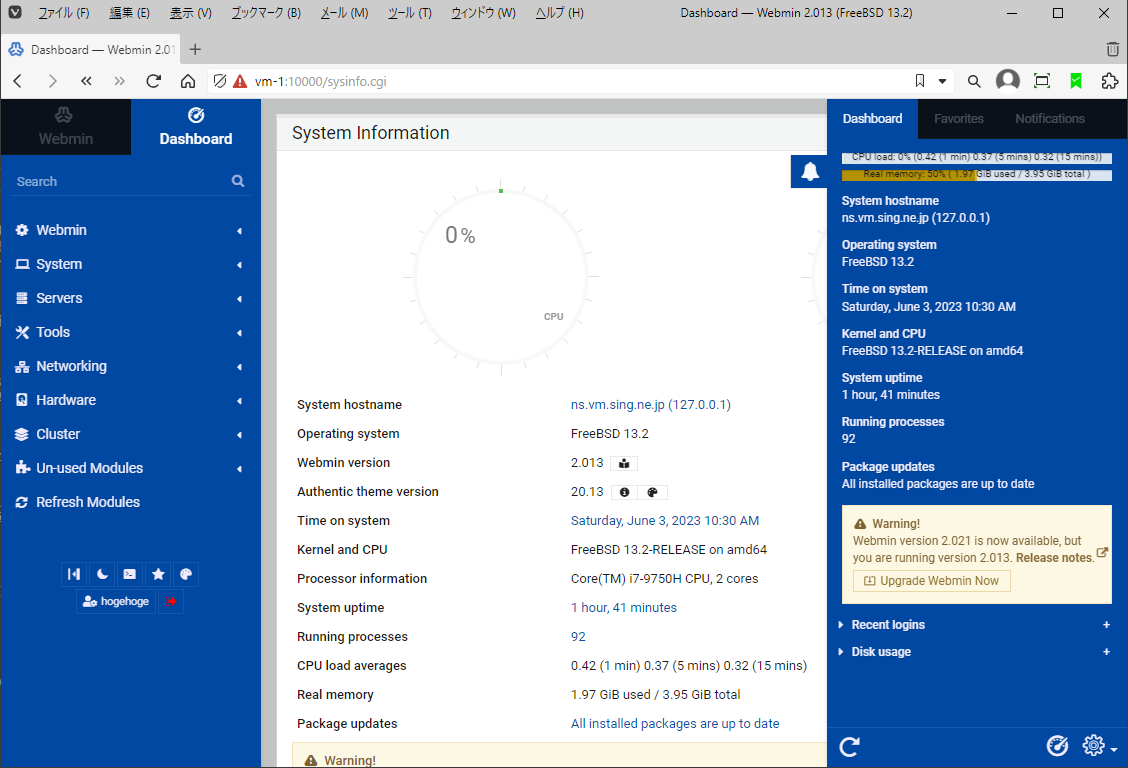Expand the Hardware category
Viewport: 1128px width, 768px height.
coord(130,400)
